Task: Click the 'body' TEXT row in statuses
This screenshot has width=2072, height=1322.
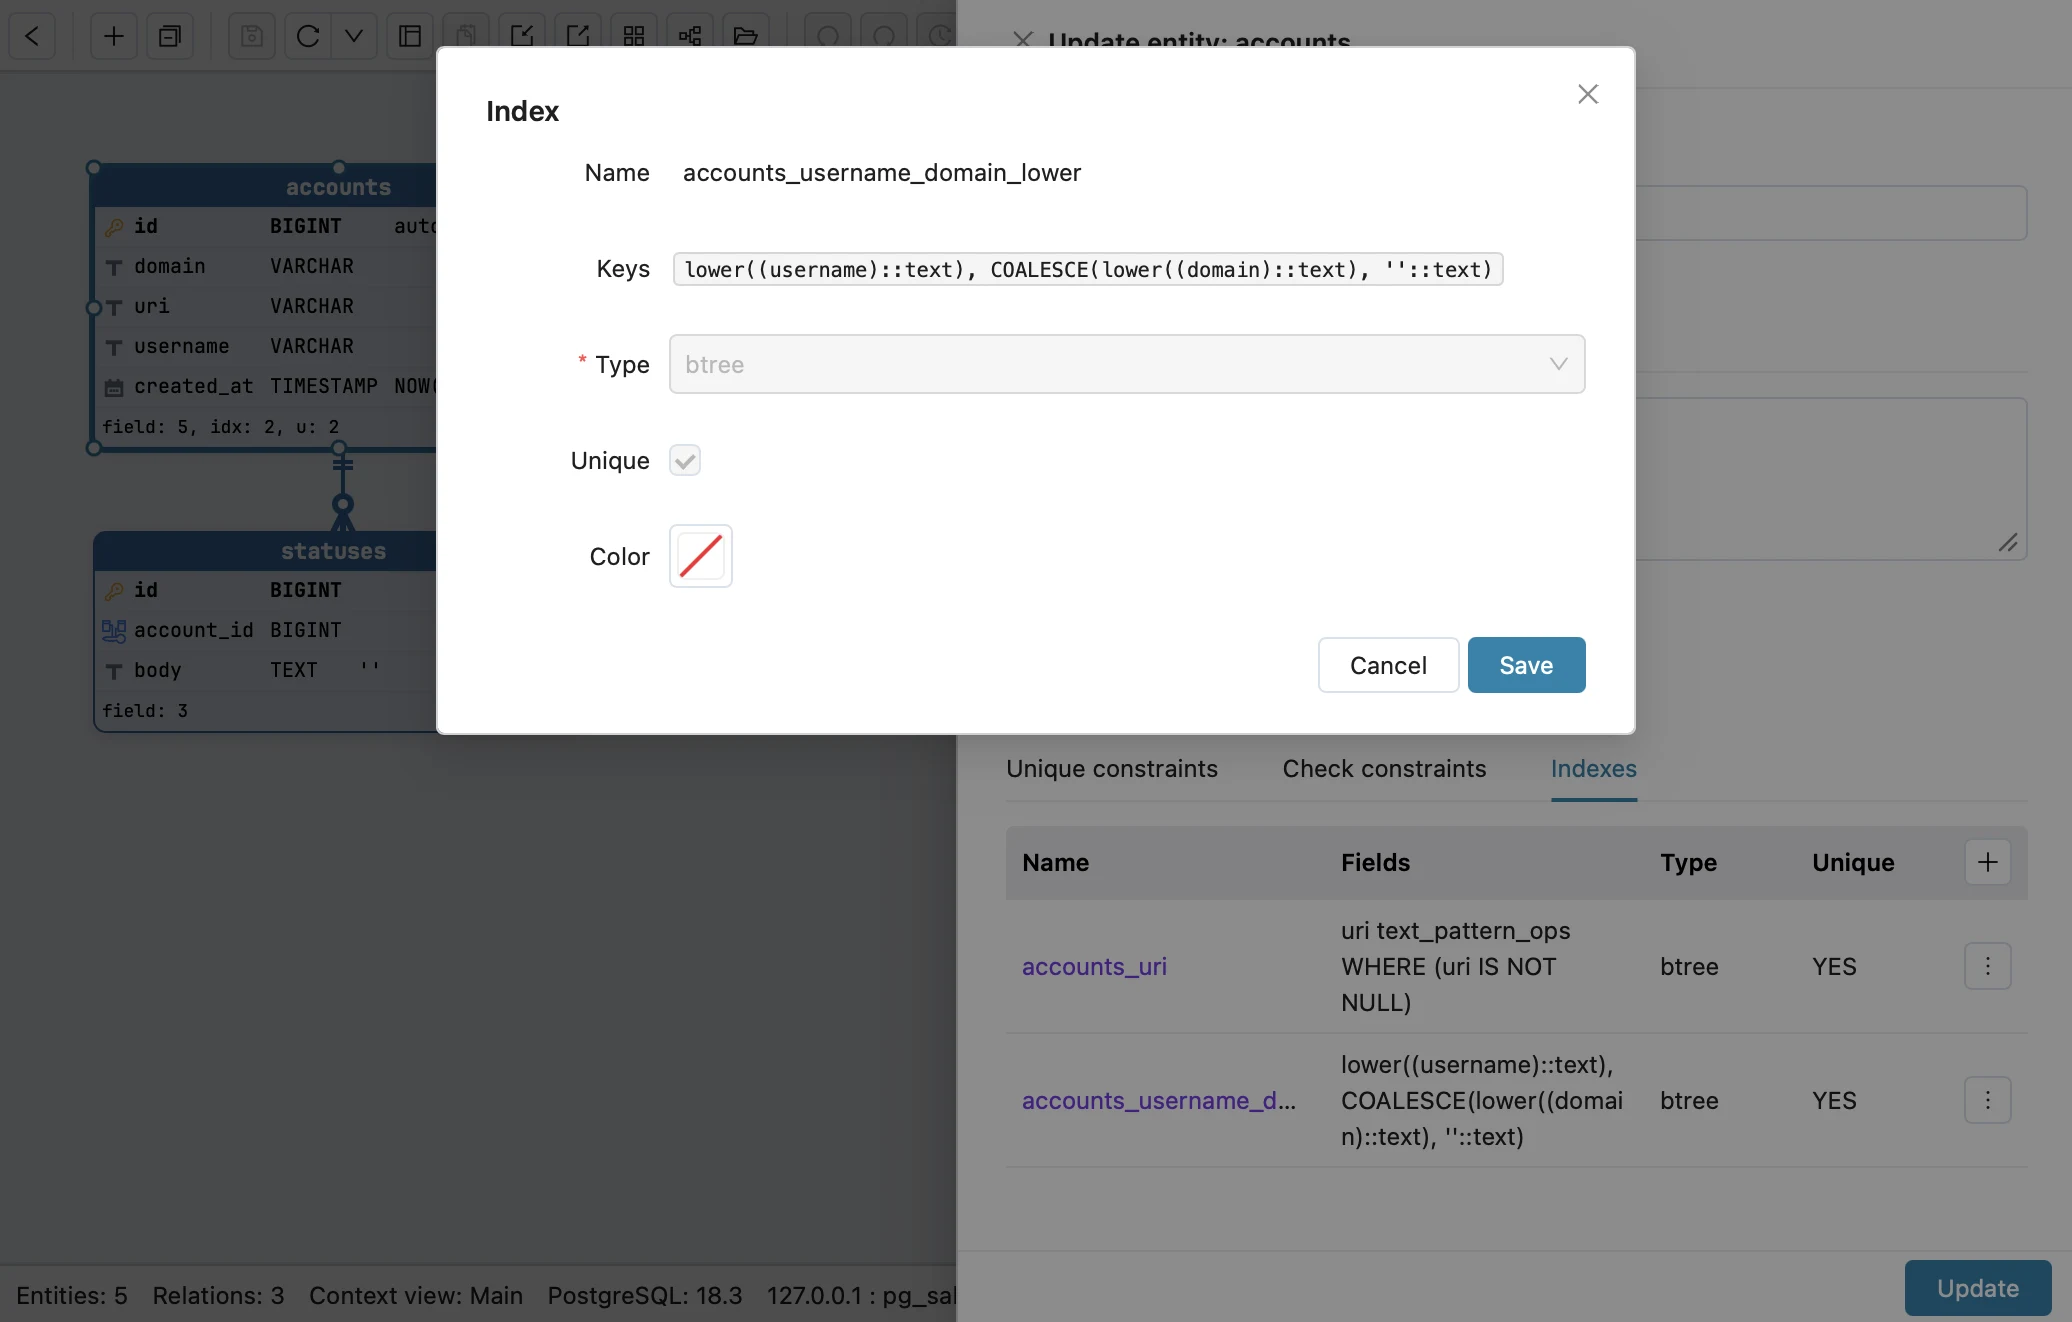Action: click(x=265, y=670)
